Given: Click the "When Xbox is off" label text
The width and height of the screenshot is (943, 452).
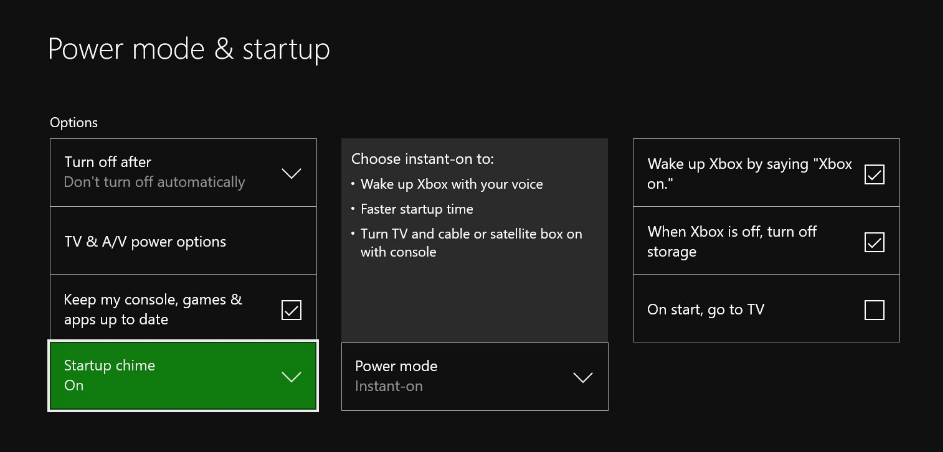Looking at the screenshot, I should pos(732,242).
